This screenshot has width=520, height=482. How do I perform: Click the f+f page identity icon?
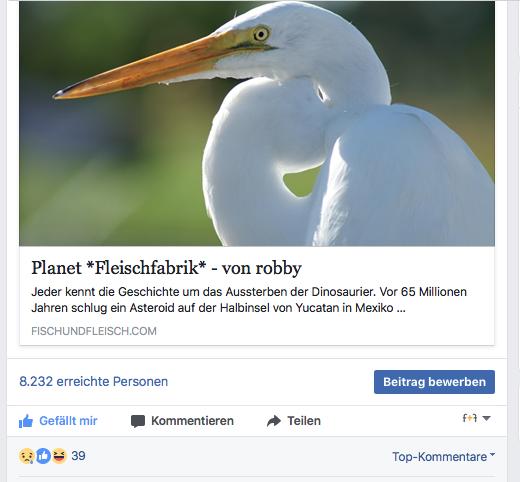tap(470, 418)
